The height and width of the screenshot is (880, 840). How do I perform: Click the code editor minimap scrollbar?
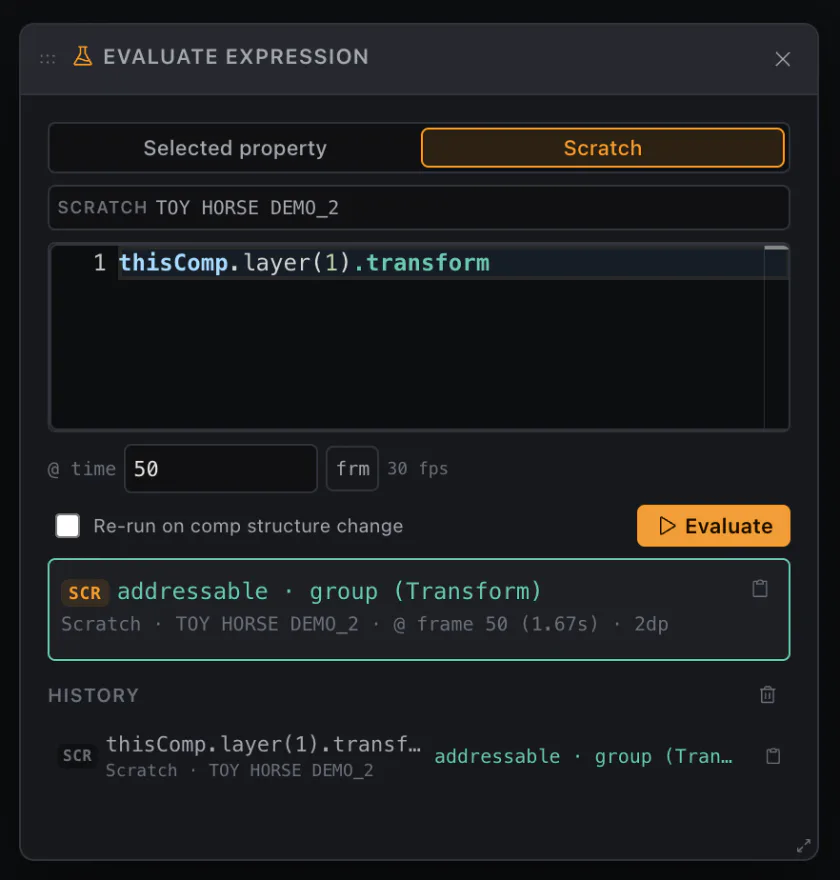point(777,337)
